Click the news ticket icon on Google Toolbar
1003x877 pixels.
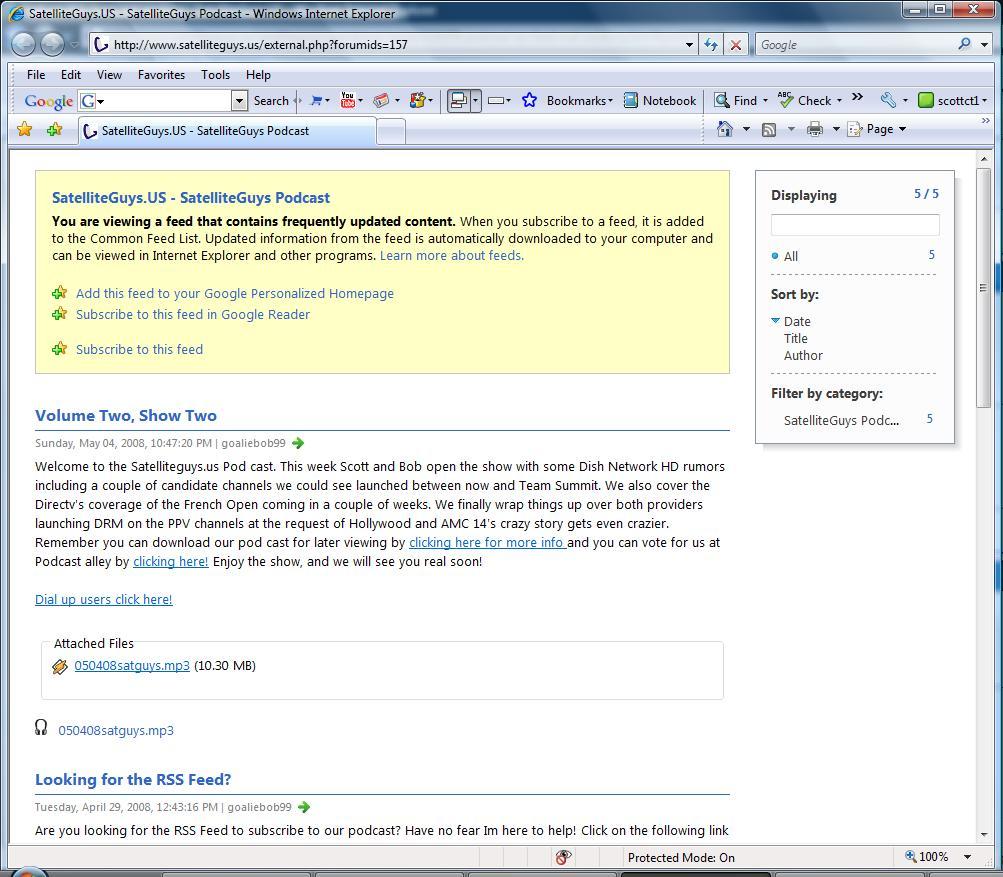(x=381, y=100)
